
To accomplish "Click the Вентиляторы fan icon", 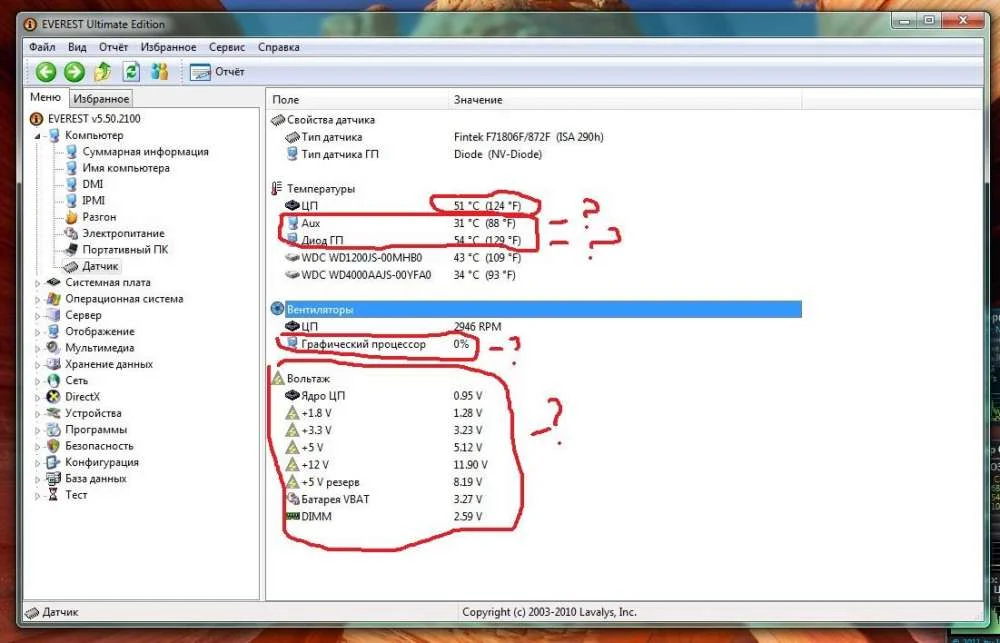I will pos(277,309).
